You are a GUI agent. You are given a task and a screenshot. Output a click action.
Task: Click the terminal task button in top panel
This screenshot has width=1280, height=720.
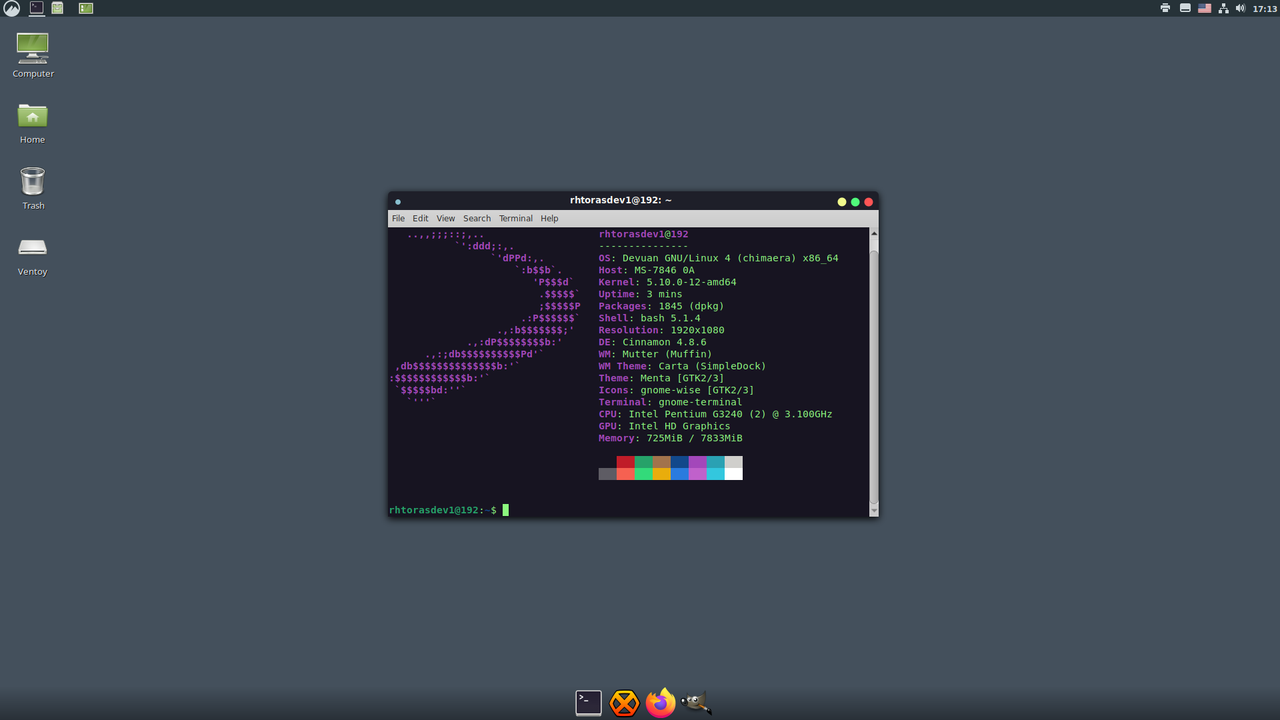(36, 8)
